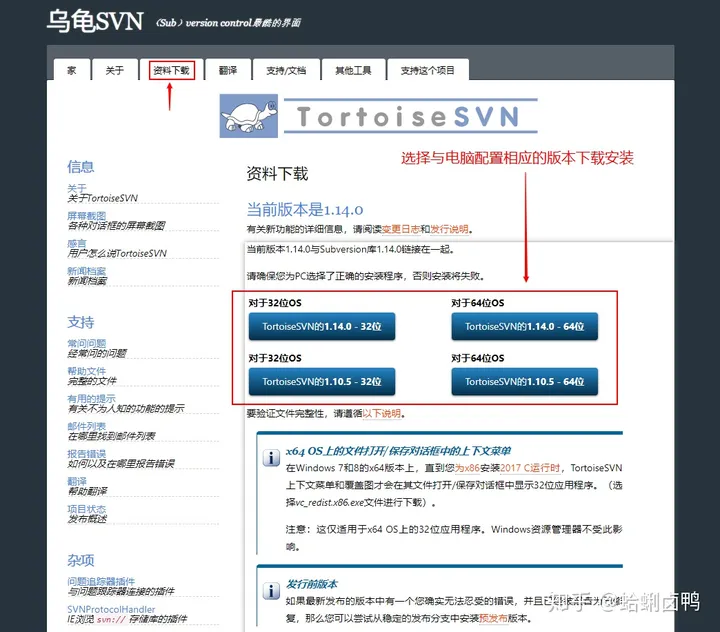Click the 杂项 sidebar heading

click(81, 560)
